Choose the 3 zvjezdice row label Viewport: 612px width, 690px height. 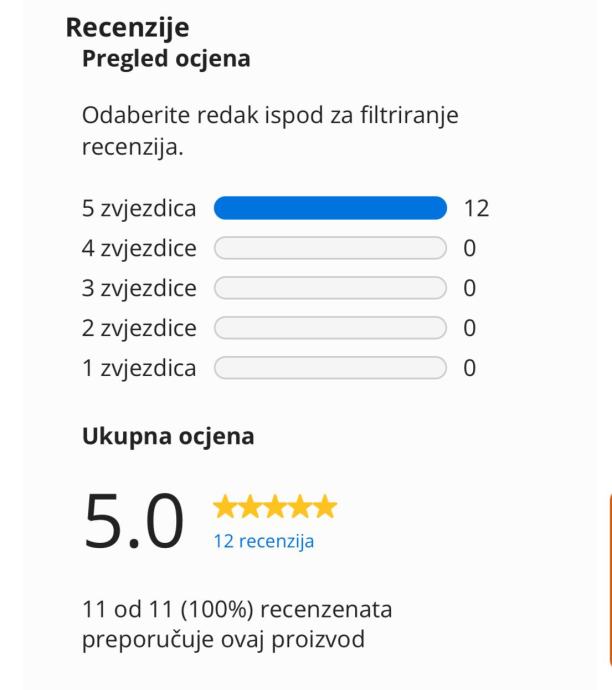pos(140,288)
